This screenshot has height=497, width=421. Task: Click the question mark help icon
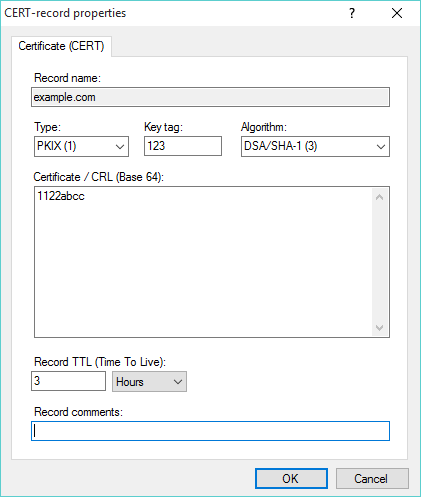point(352,13)
